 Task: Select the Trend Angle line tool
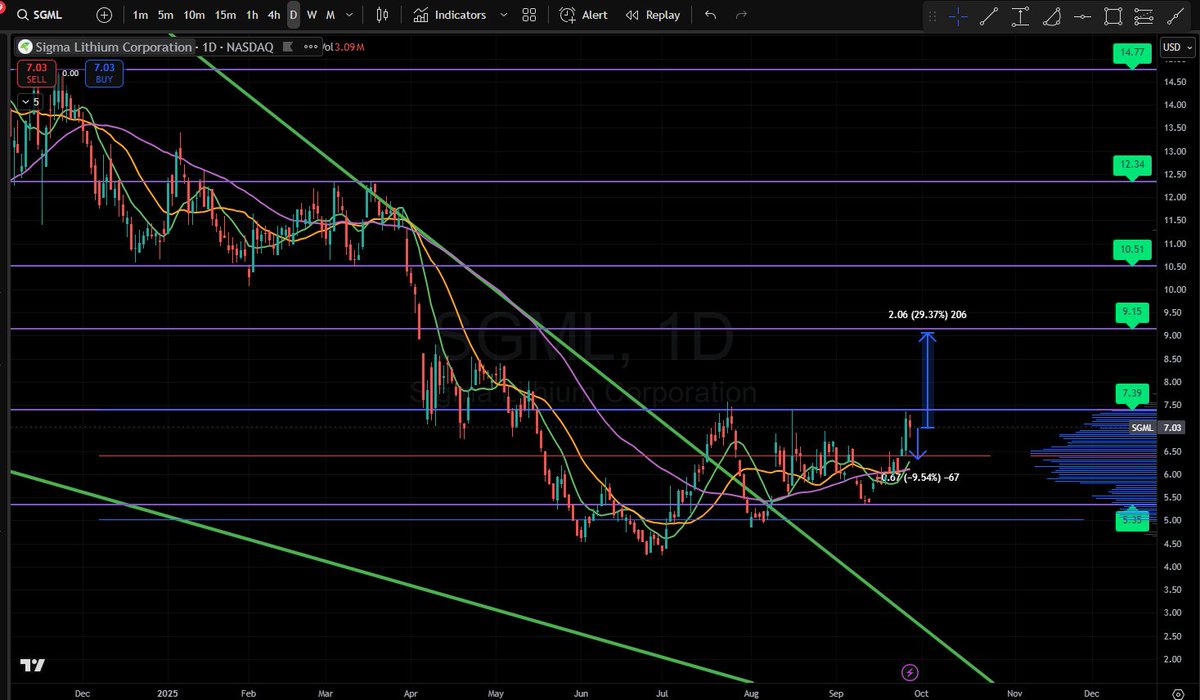(1173, 15)
